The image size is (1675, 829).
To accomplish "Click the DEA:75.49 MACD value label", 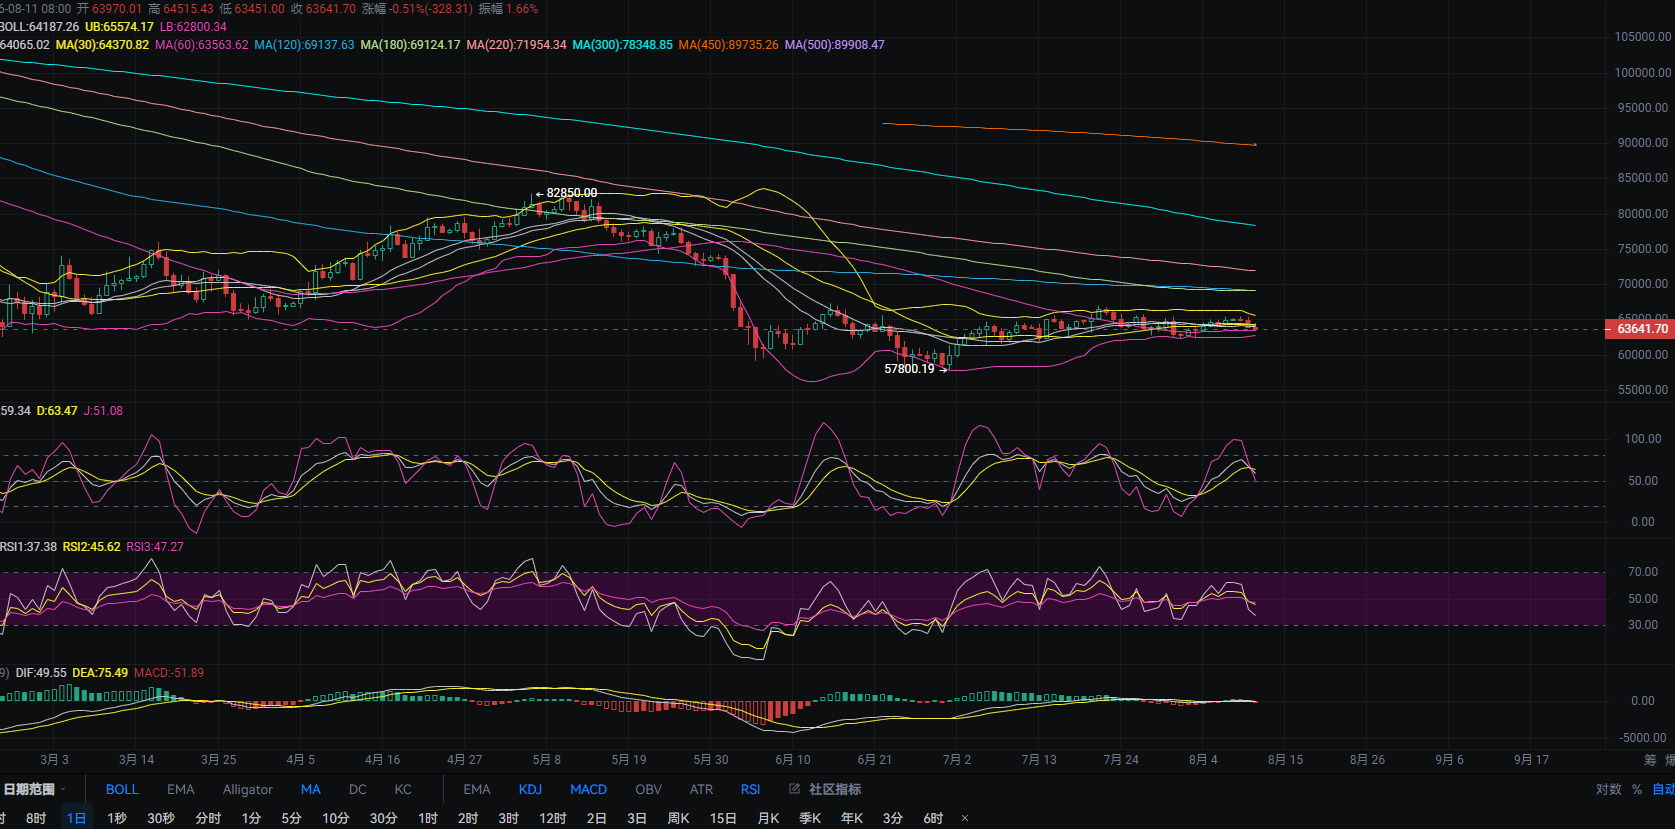I will tap(100, 673).
